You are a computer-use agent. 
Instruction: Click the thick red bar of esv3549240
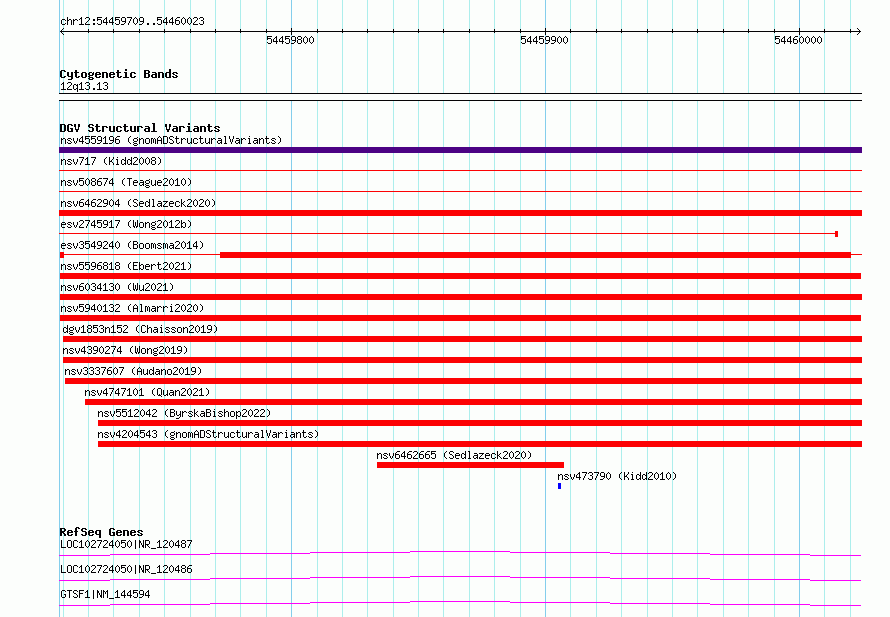(x=535, y=255)
